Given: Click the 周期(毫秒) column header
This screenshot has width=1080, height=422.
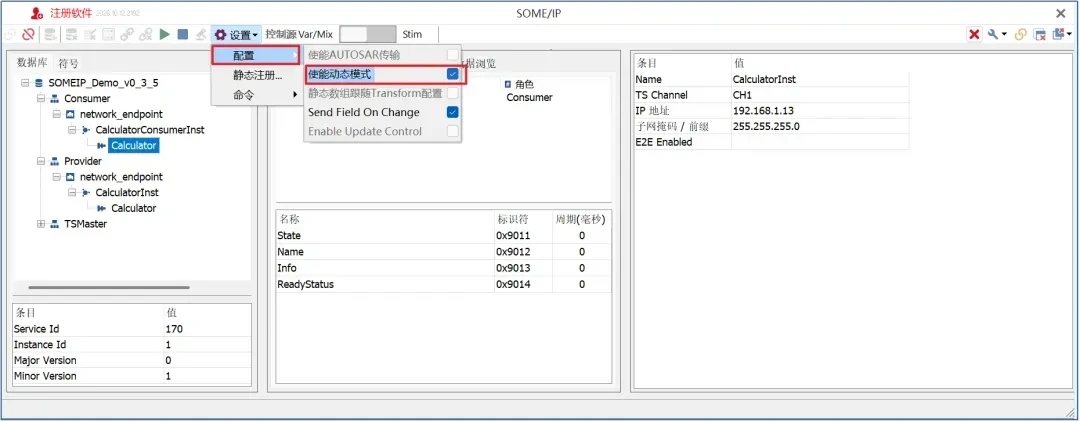Looking at the screenshot, I should point(581,220).
